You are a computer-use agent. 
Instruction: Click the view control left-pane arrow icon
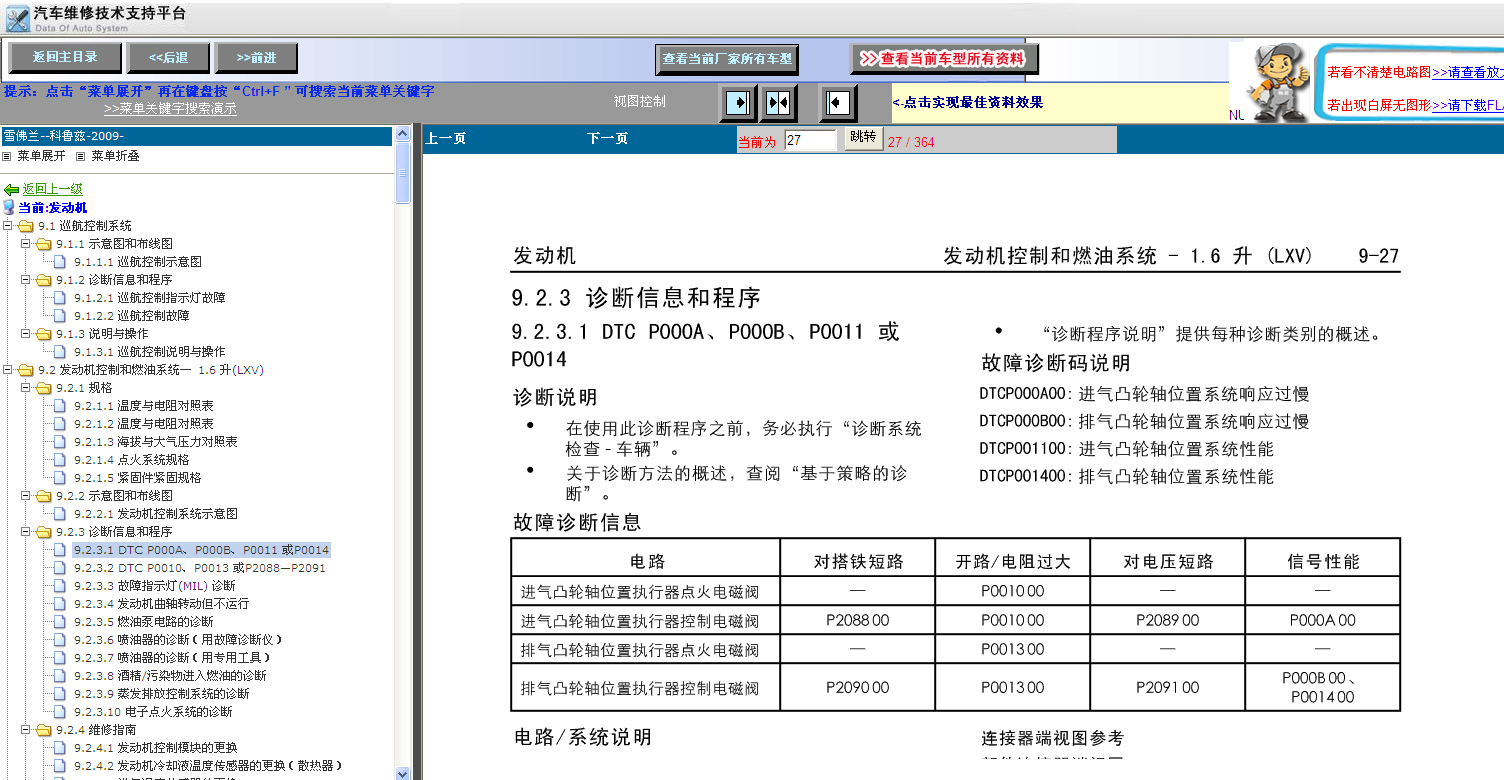(738, 102)
